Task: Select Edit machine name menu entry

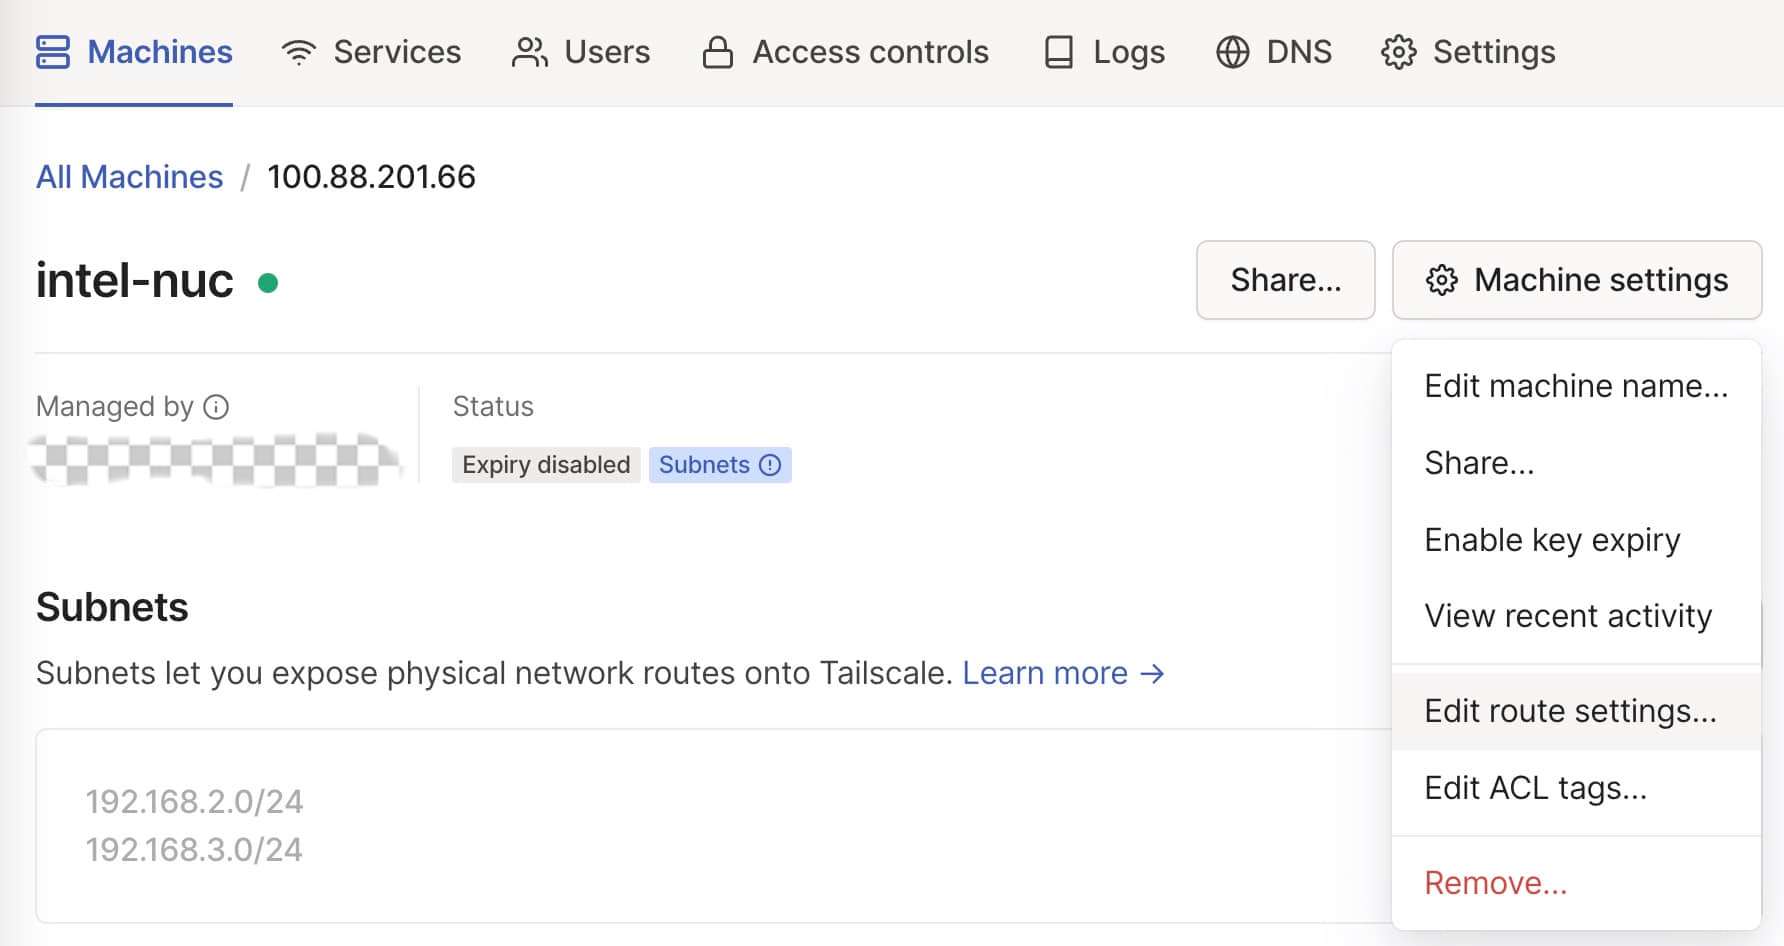Action: pyautogui.click(x=1575, y=386)
